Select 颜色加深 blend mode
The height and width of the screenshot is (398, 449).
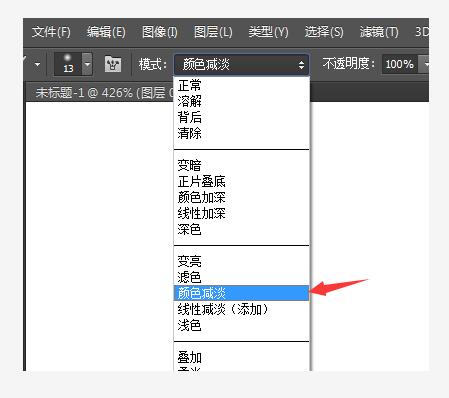(242, 197)
